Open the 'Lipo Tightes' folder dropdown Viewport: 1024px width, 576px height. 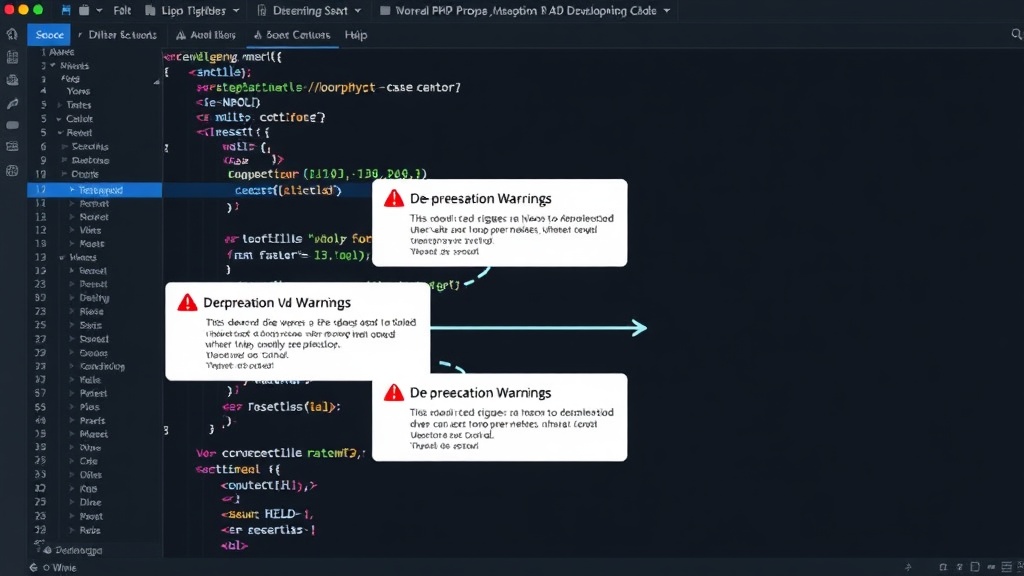tap(192, 10)
